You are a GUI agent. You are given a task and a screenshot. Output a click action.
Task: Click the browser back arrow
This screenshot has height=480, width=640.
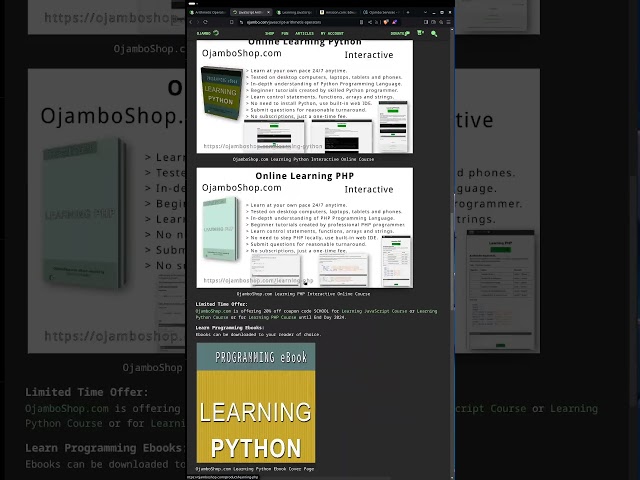191,22
